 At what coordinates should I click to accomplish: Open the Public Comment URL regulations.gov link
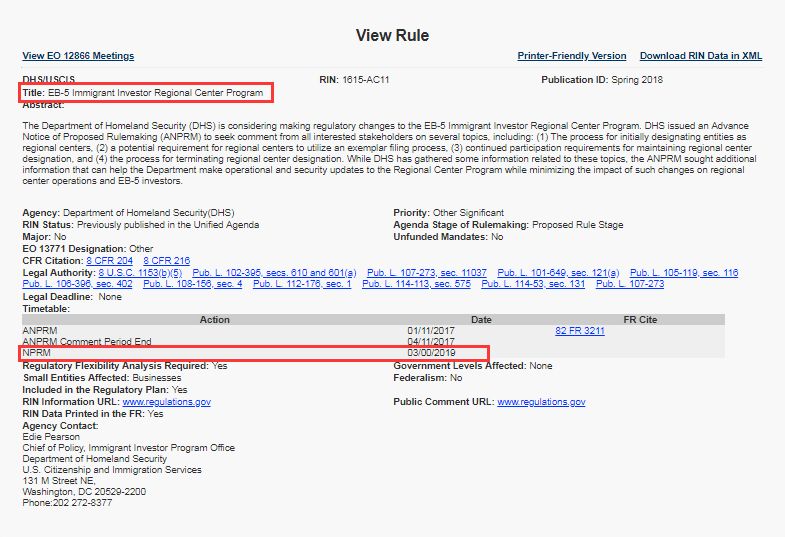tap(541, 402)
